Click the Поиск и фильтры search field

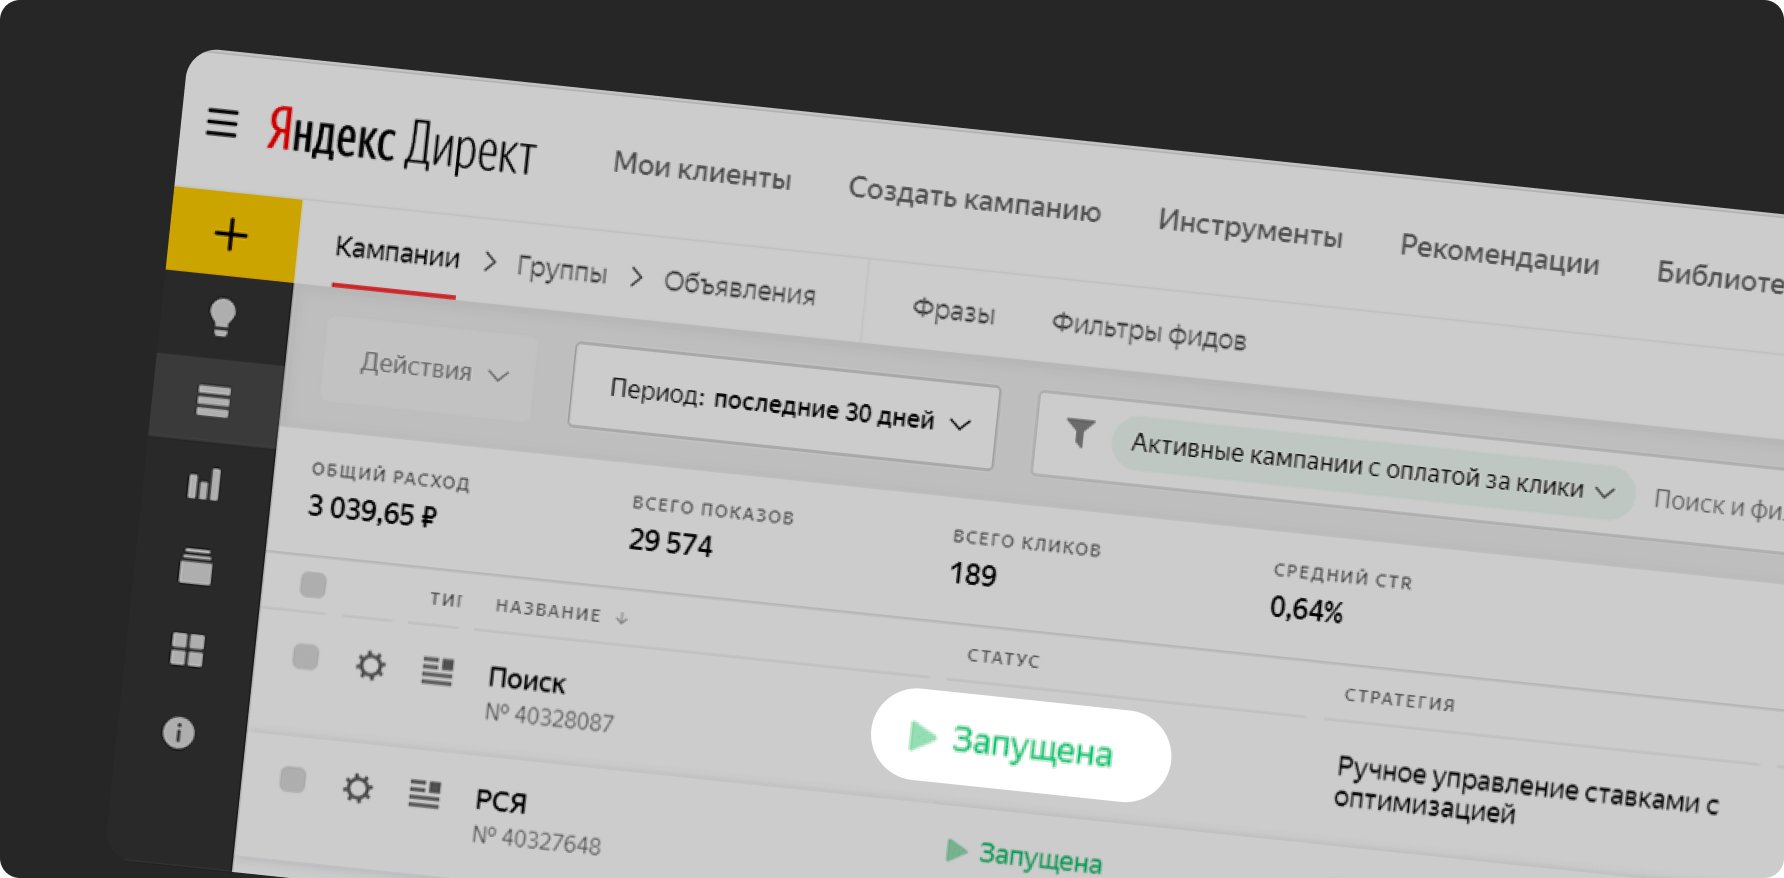[1718, 504]
